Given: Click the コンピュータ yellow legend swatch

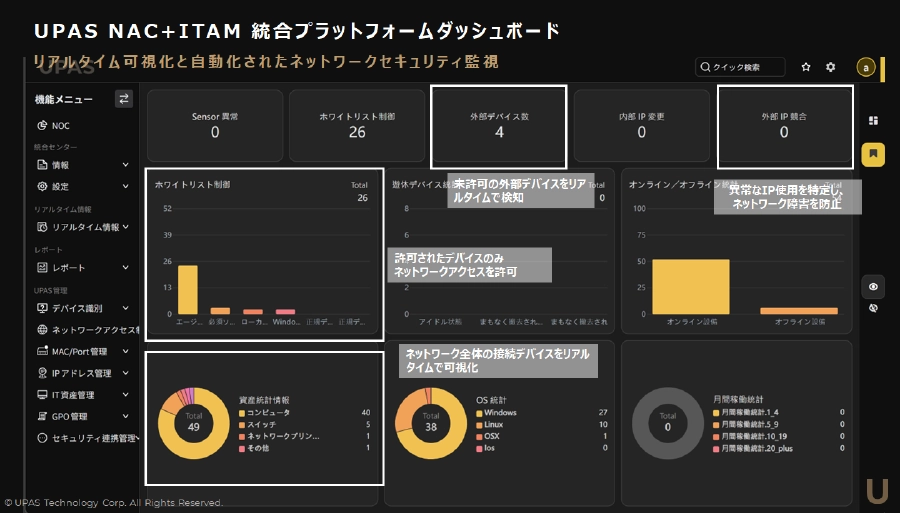Looking at the screenshot, I should tap(241, 412).
